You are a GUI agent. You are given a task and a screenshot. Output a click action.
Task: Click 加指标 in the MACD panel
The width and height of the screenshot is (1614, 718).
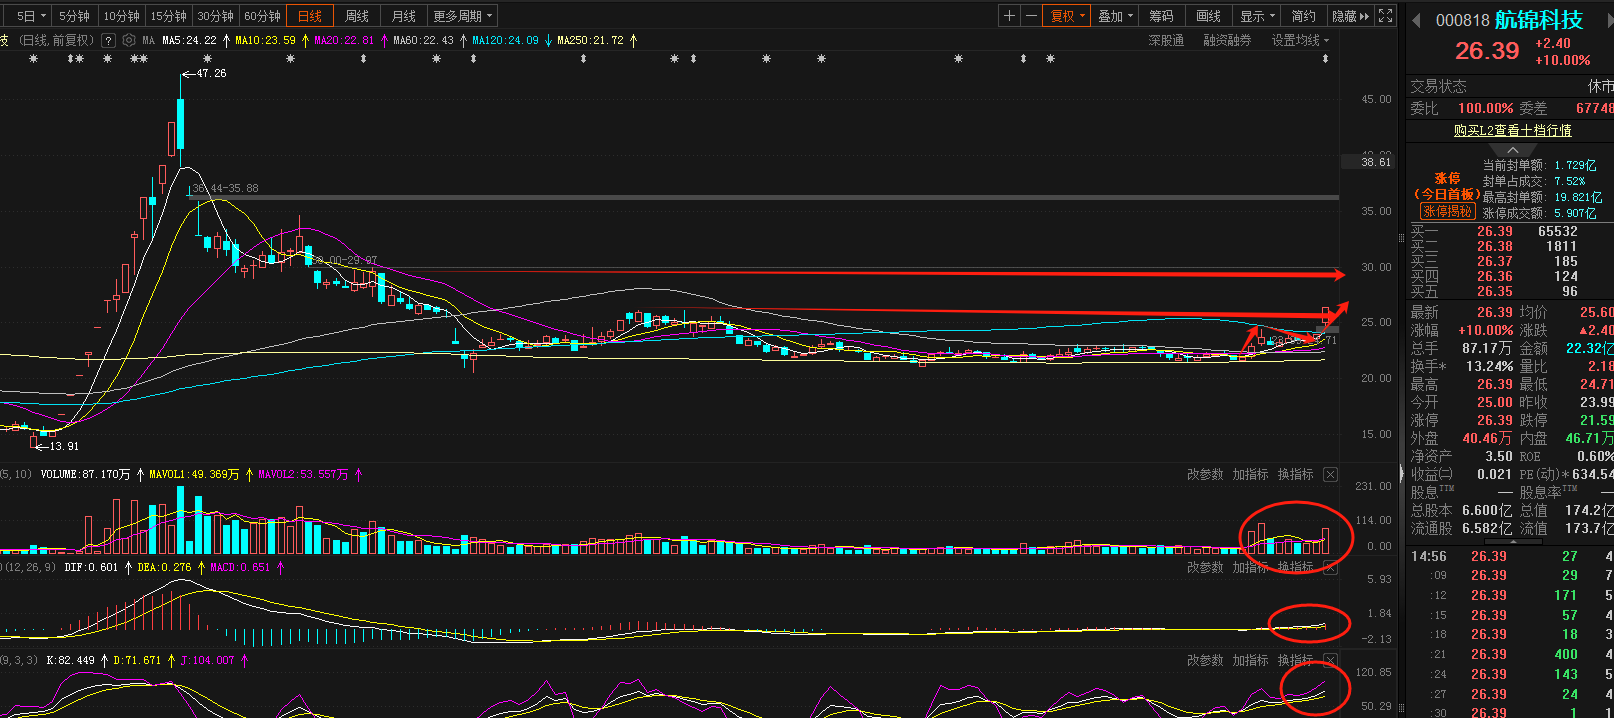(x=1250, y=567)
